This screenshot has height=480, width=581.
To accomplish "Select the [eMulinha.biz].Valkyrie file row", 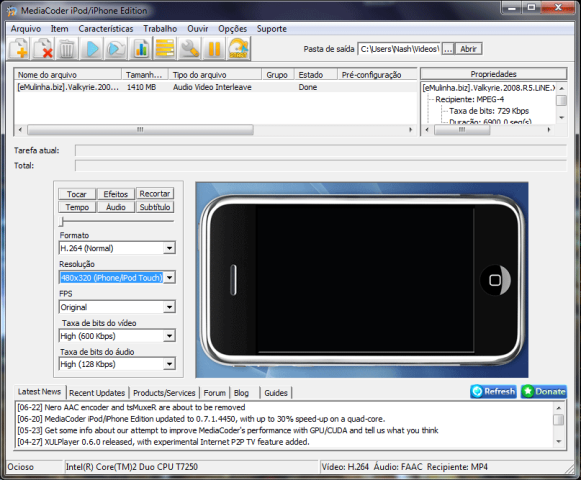I will (215, 87).
